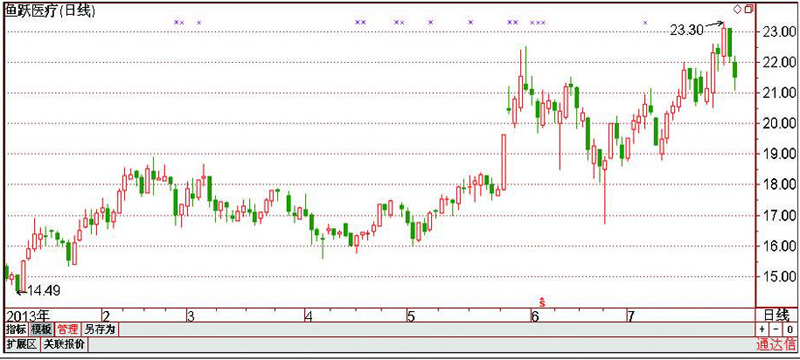Image resolution: width=800 pixels, height=360 pixels.
Task: Open the 扩展区 tab
Action: click(22, 345)
